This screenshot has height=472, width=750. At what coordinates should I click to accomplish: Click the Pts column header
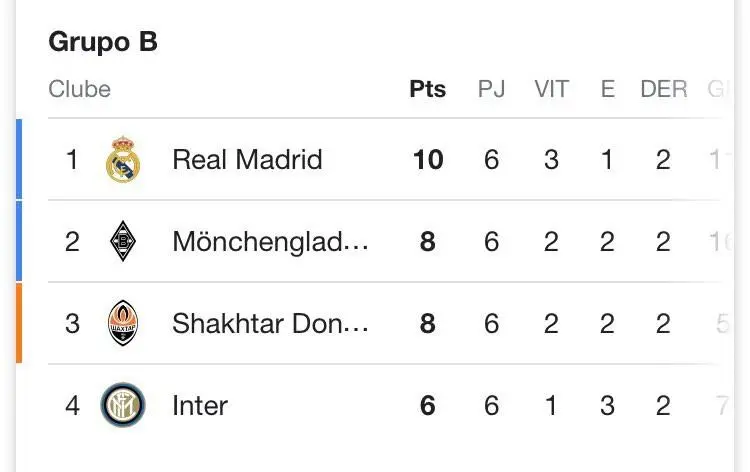click(x=428, y=89)
